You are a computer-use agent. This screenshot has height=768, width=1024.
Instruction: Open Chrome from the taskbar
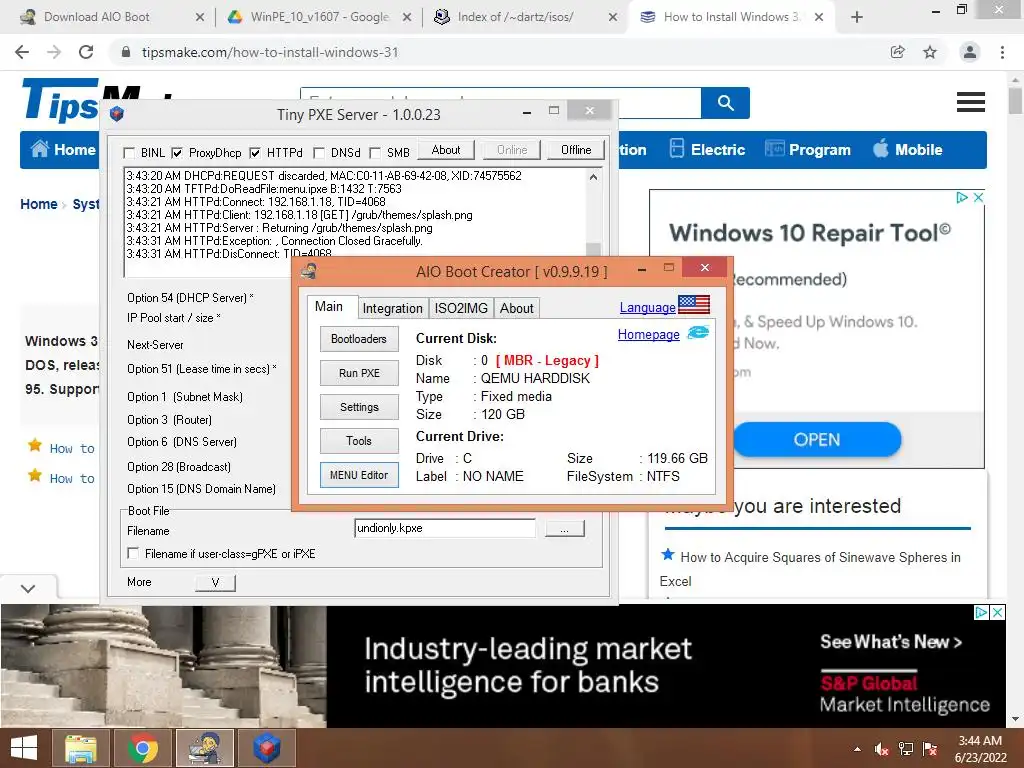pyautogui.click(x=142, y=748)
